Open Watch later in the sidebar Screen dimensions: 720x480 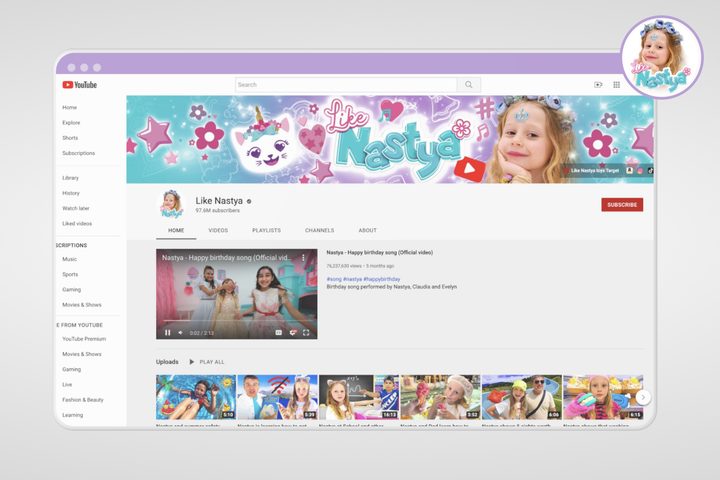click(76, 208)
